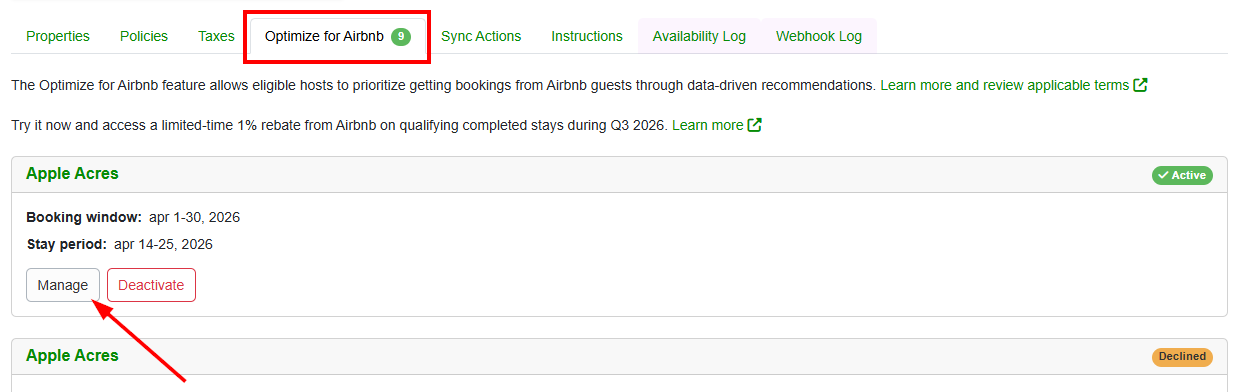Click booking window text 'apr 1-30, 2026'
Viewport: 1236px width, 392px height.
point(194,217)
